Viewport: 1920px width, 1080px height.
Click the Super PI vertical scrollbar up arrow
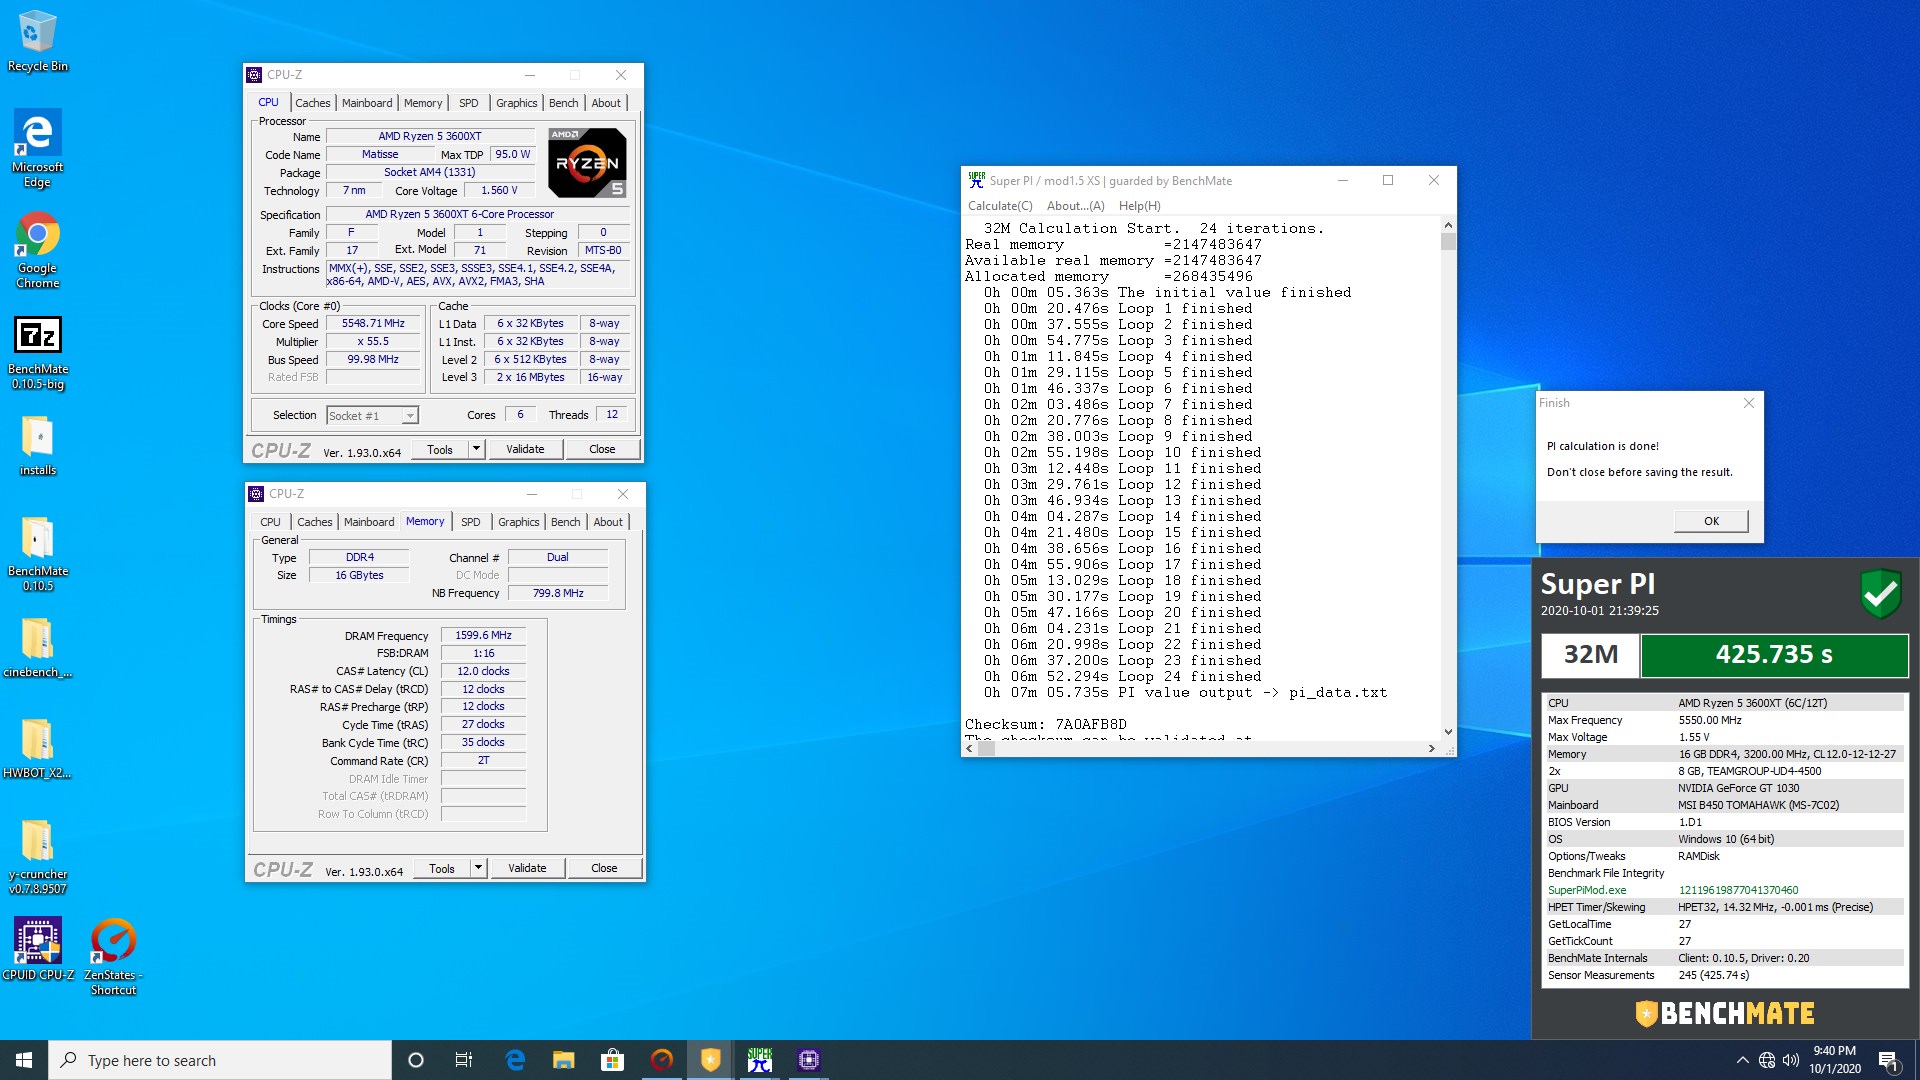tap(1448, 225)
